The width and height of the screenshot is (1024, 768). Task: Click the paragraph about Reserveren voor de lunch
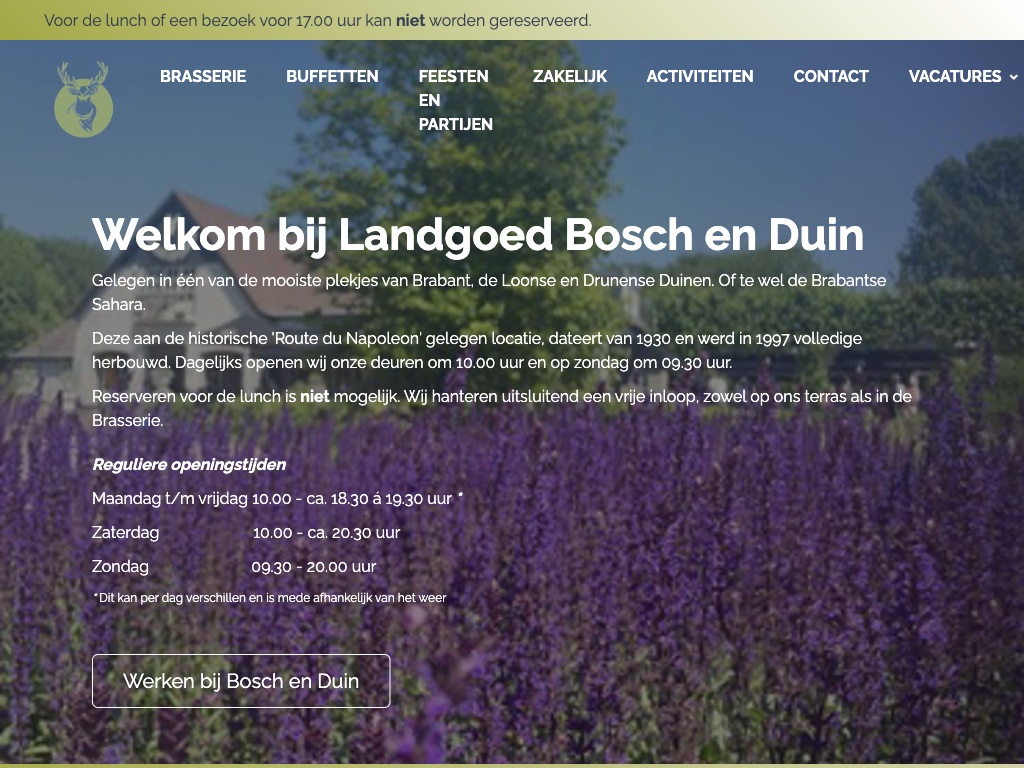(x=502, y=408)
